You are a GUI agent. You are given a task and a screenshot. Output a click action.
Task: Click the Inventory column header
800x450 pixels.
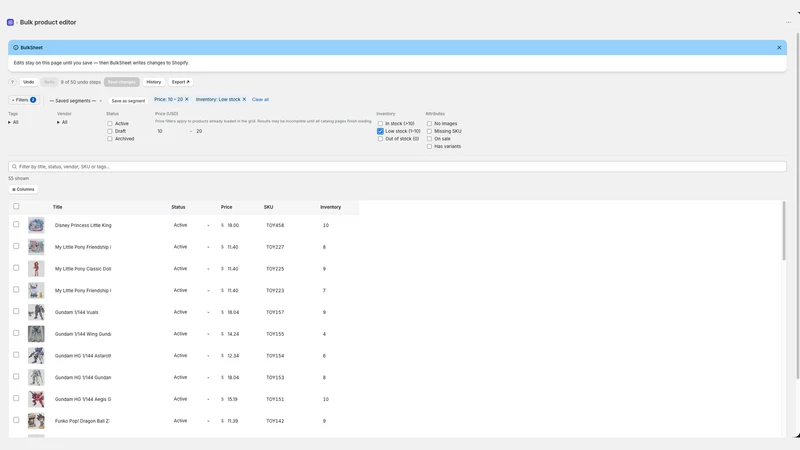[331, 207]
